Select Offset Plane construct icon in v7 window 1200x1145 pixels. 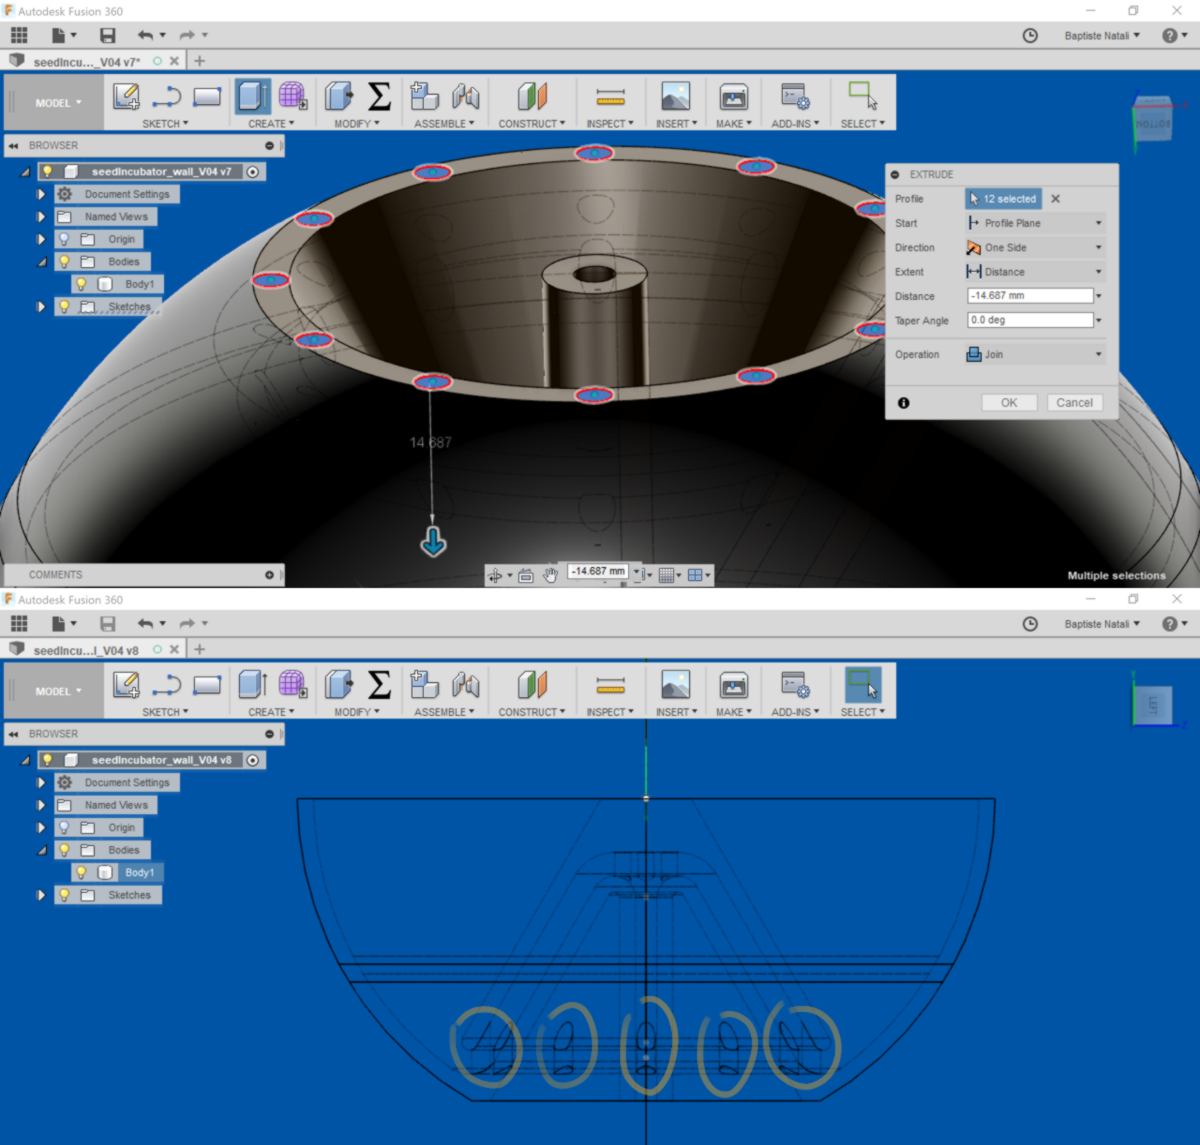(532, 96)
